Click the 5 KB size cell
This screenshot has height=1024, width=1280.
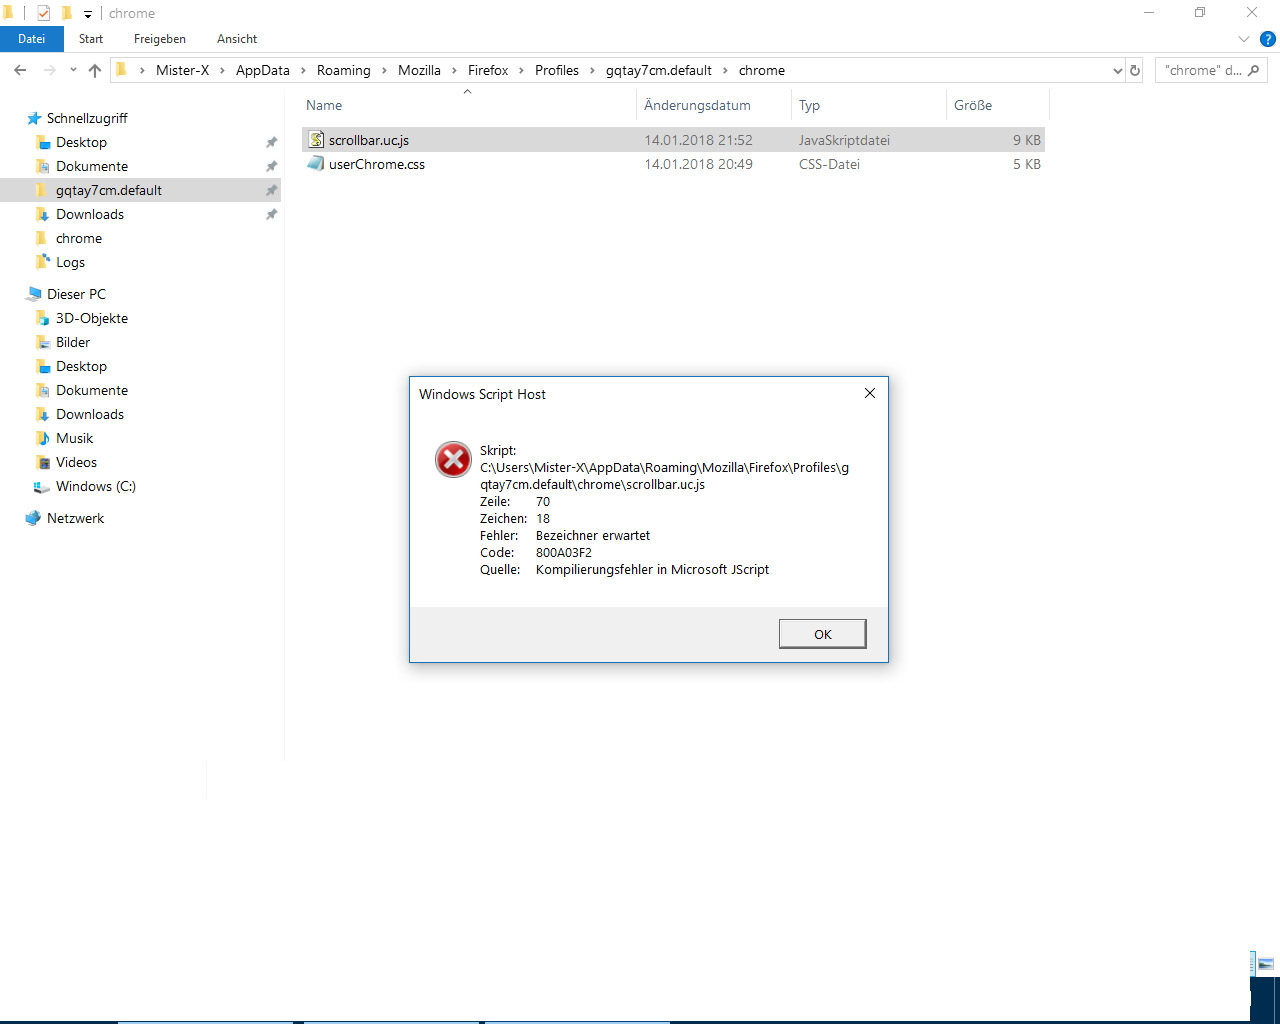click(x=1027, y=164)
